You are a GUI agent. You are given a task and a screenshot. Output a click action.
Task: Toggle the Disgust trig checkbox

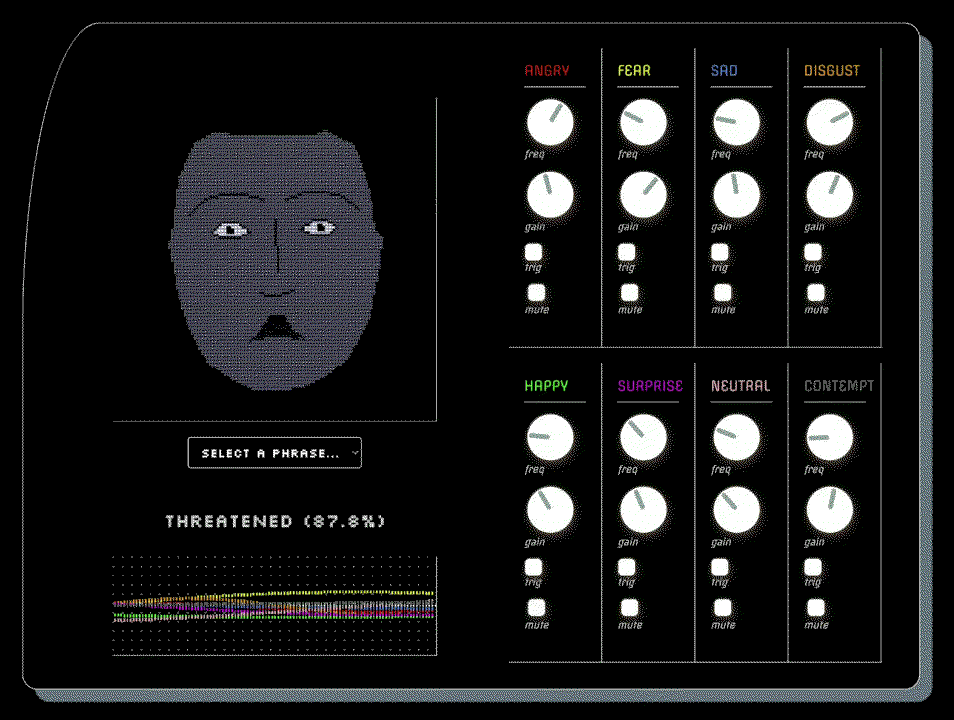[x=813, y=252]
